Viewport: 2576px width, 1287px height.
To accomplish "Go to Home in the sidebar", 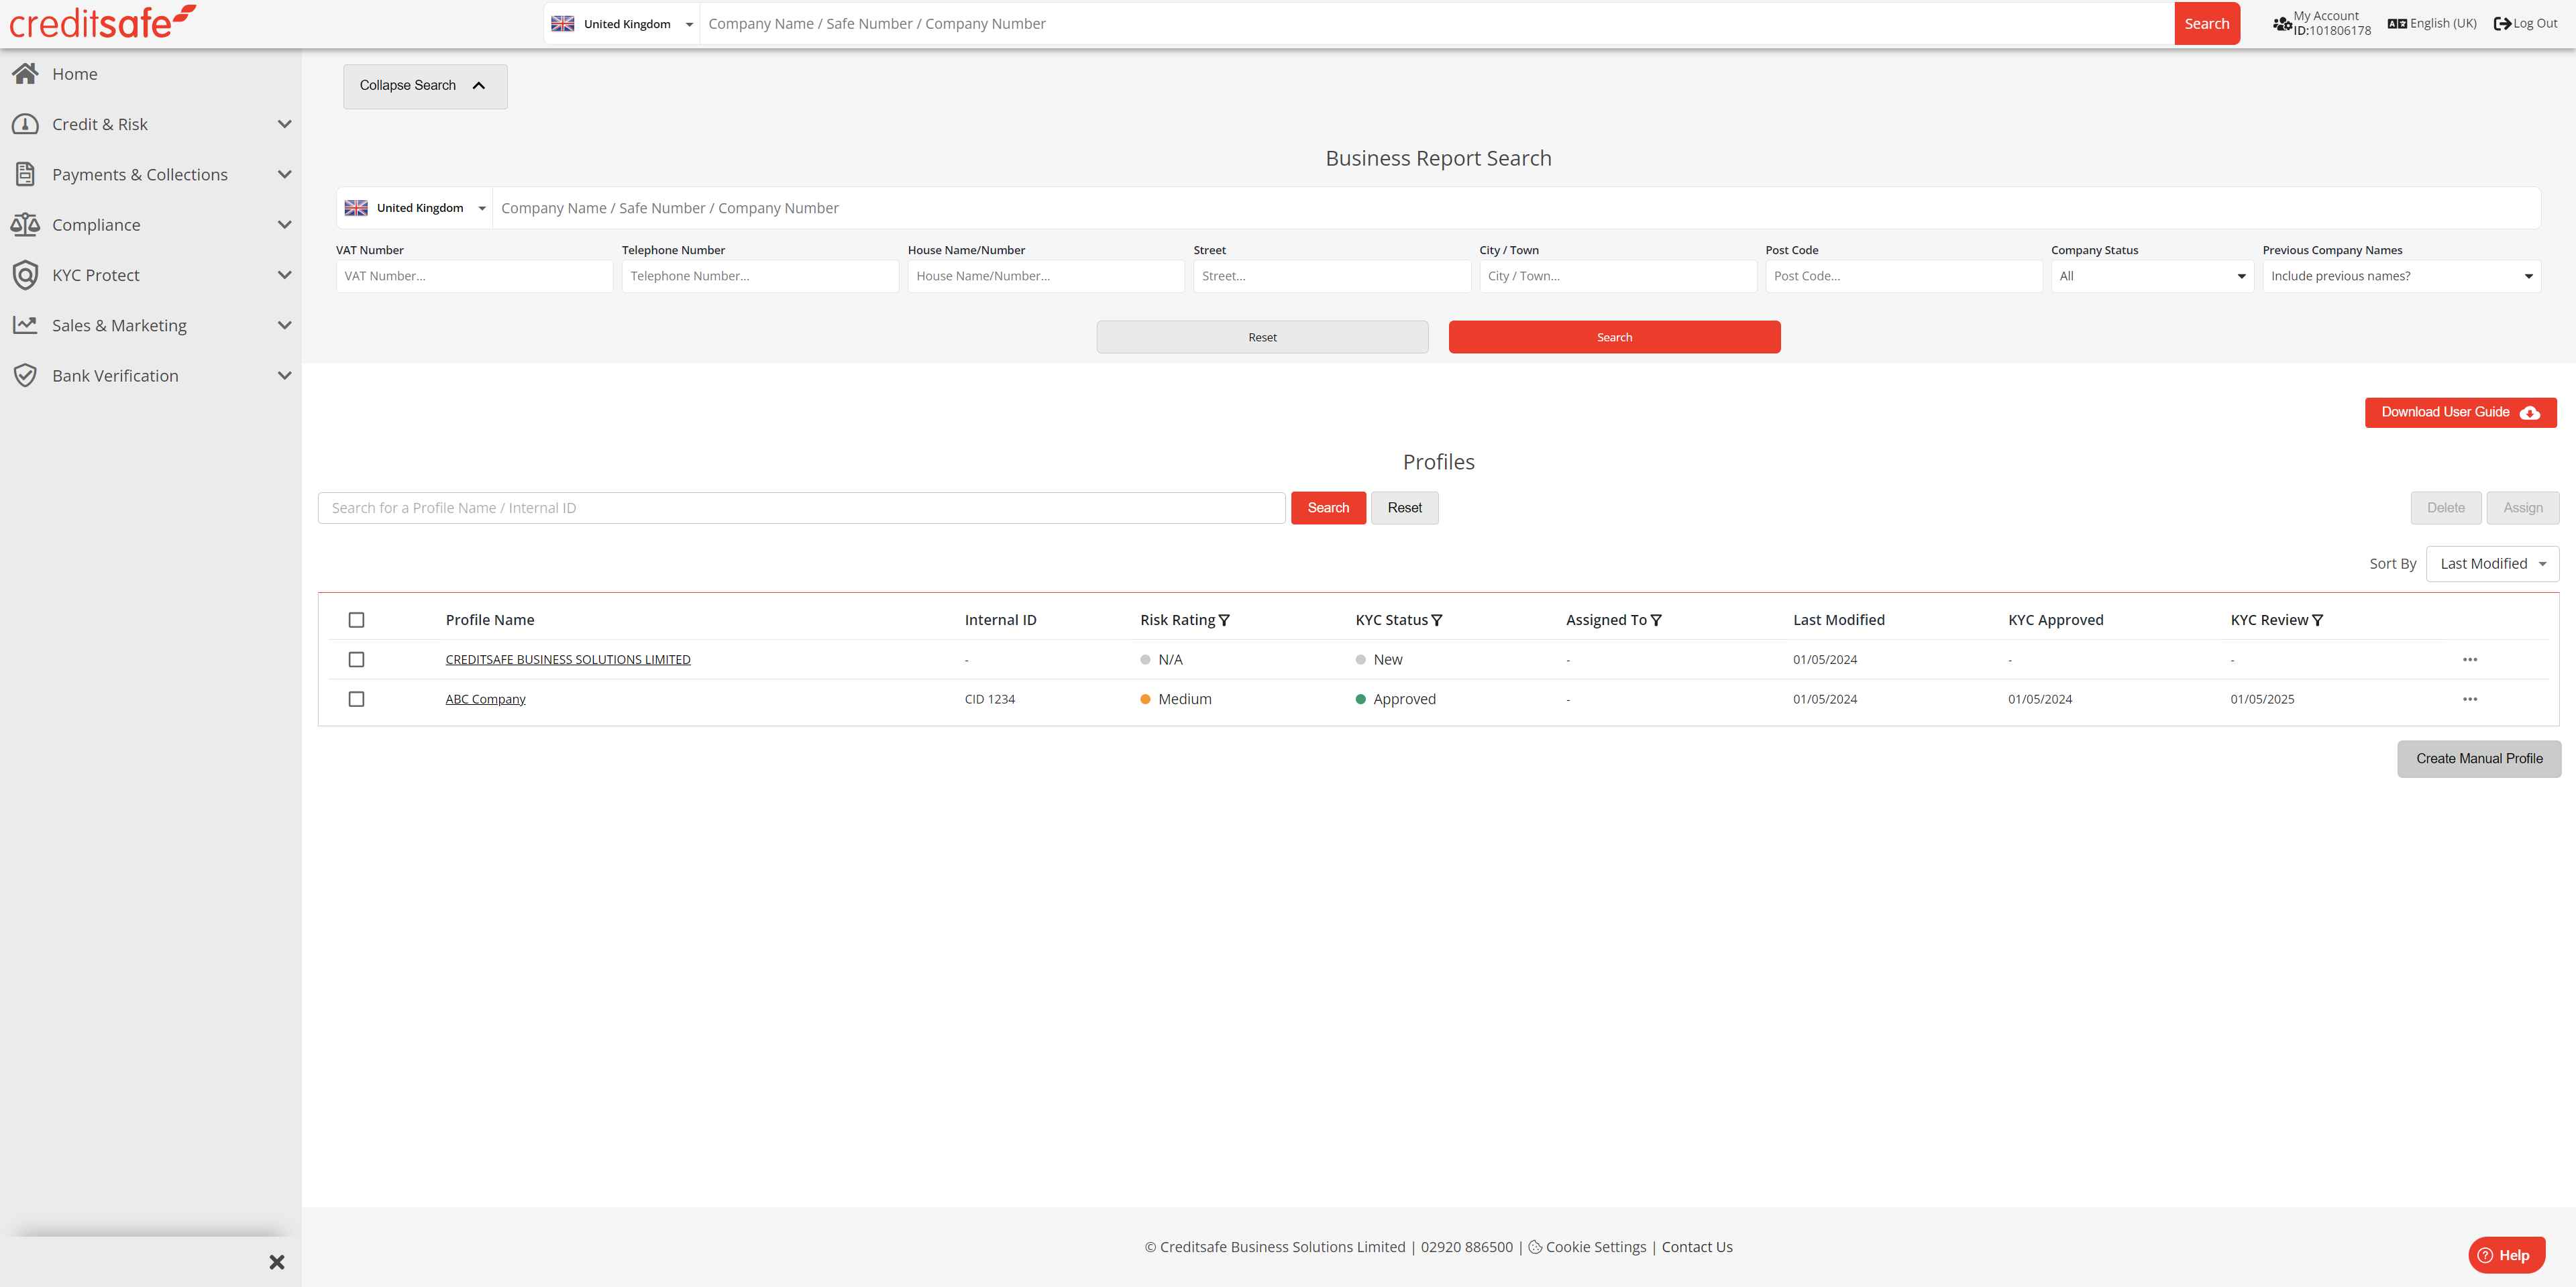I will tap(75, 74).
